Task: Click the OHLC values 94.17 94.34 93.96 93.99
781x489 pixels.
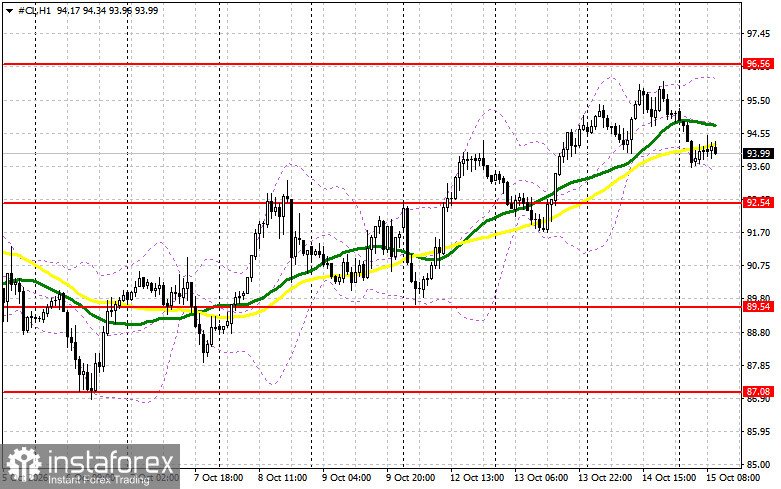Action: (107, 10)
